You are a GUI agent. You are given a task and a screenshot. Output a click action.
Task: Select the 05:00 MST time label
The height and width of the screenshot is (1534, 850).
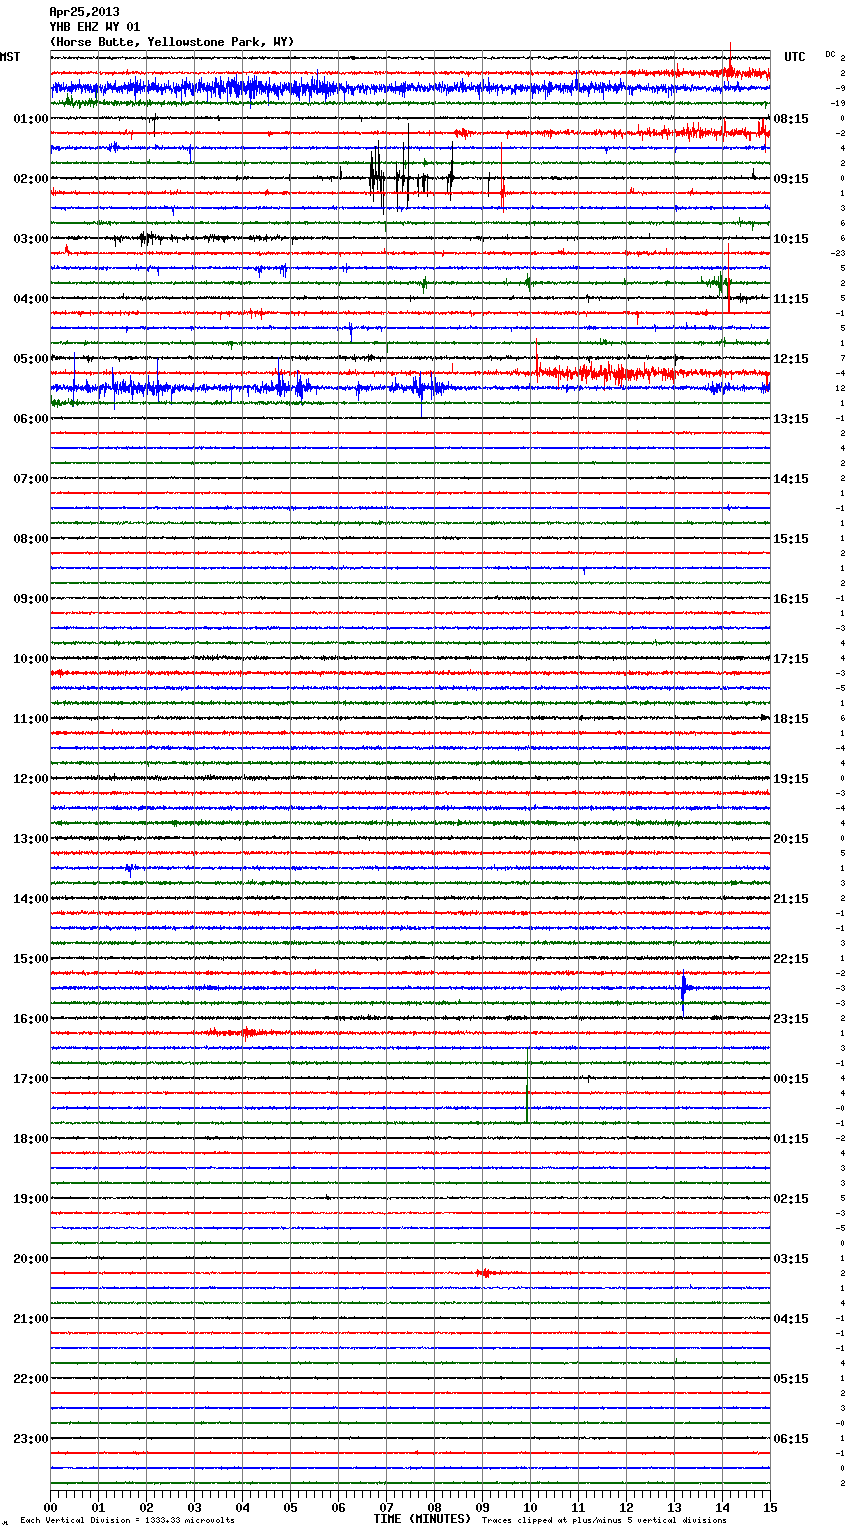(x=31, y=359)
